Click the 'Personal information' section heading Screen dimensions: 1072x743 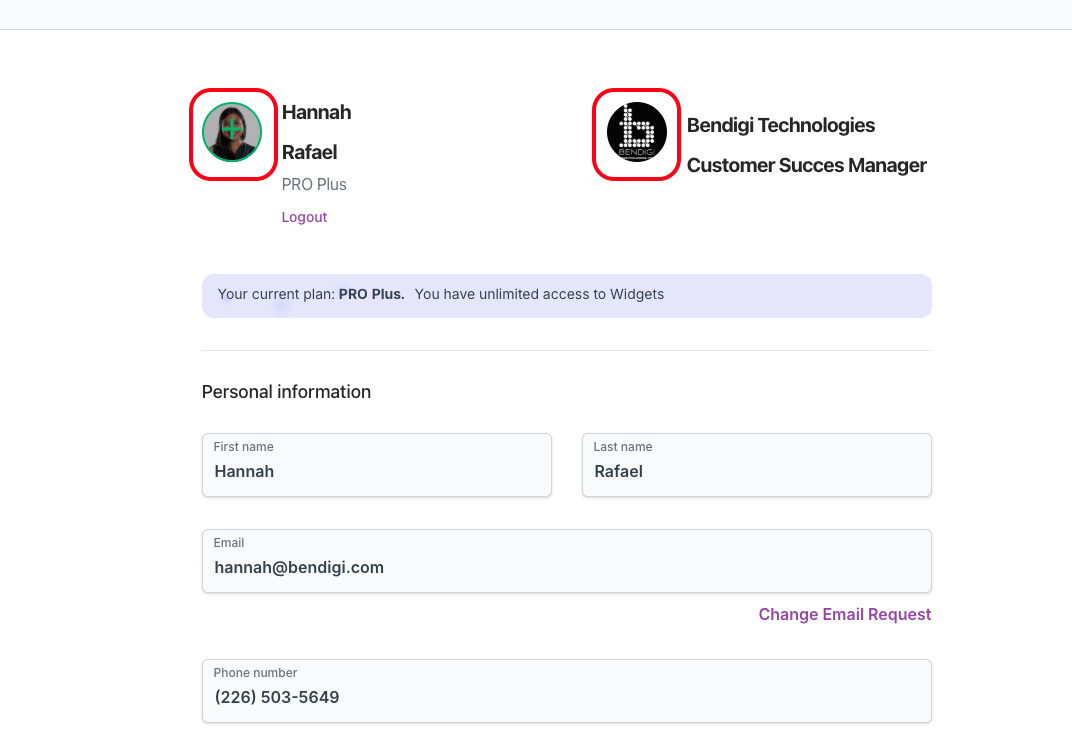click(x=286, y=392)
